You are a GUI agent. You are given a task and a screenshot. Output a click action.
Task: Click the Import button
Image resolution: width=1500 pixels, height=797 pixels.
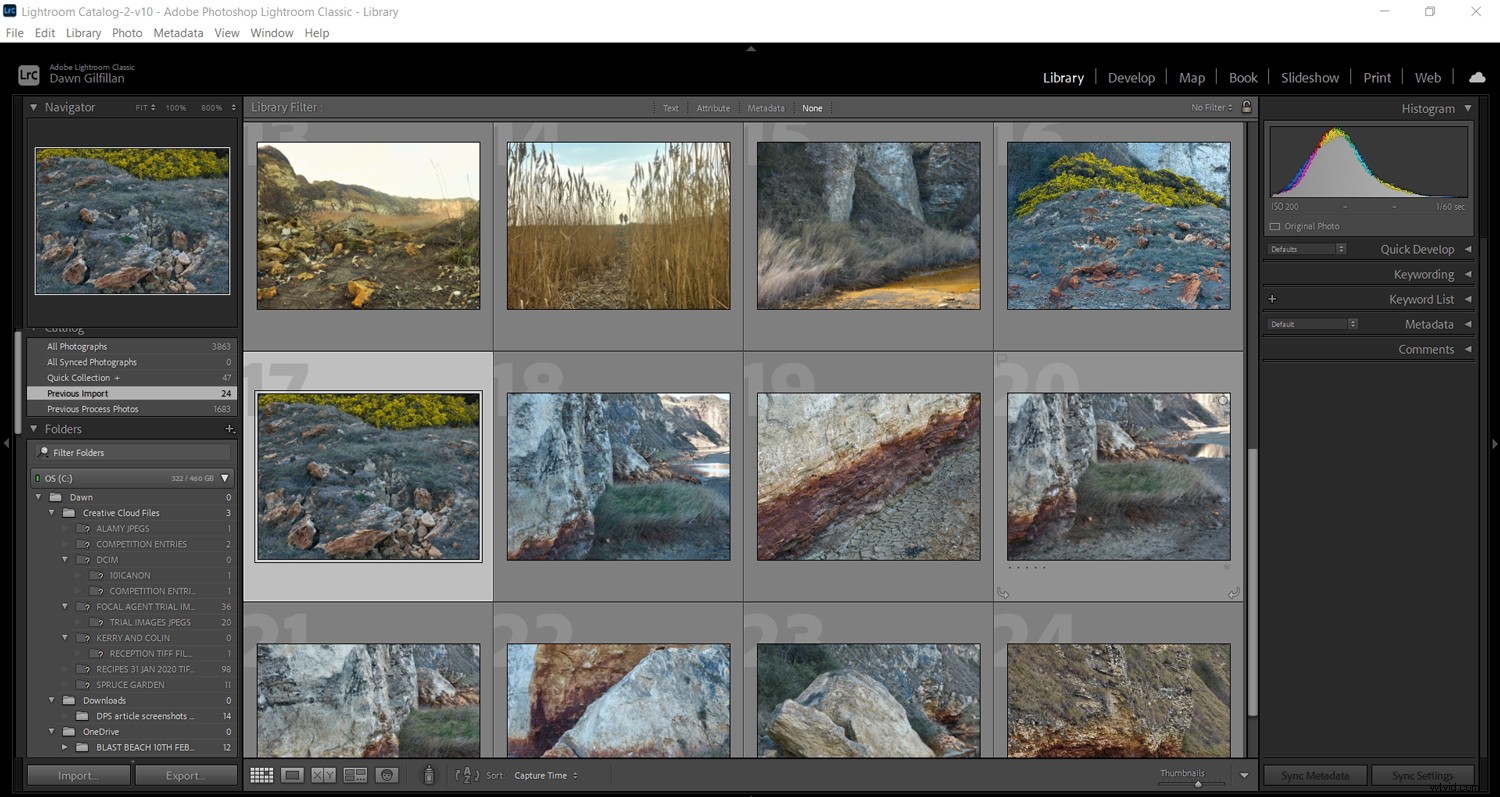[77, 775]
